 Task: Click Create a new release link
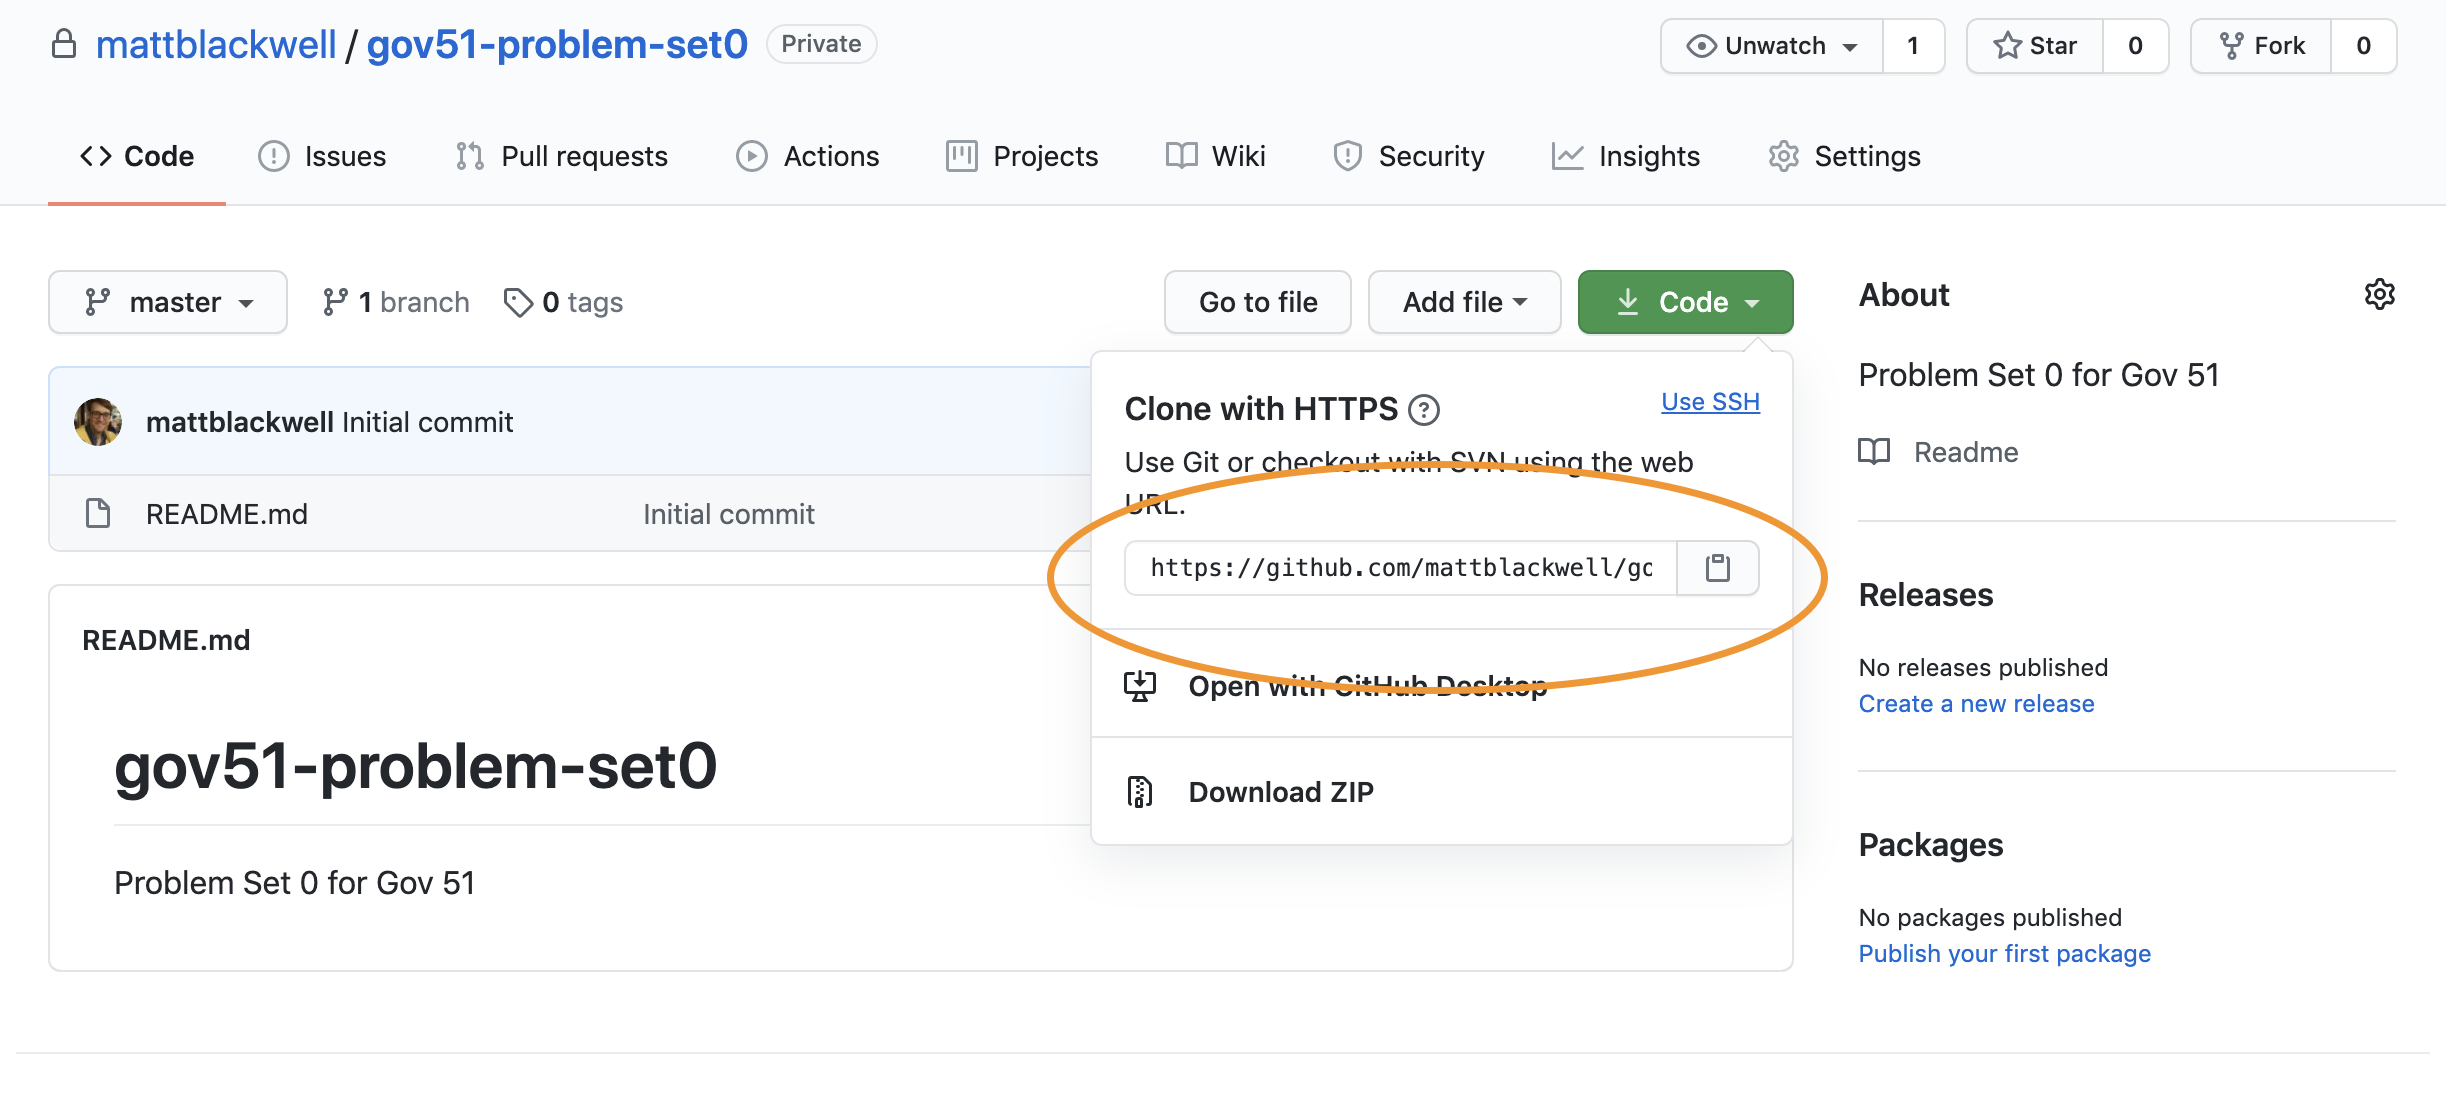[1976, 704]
